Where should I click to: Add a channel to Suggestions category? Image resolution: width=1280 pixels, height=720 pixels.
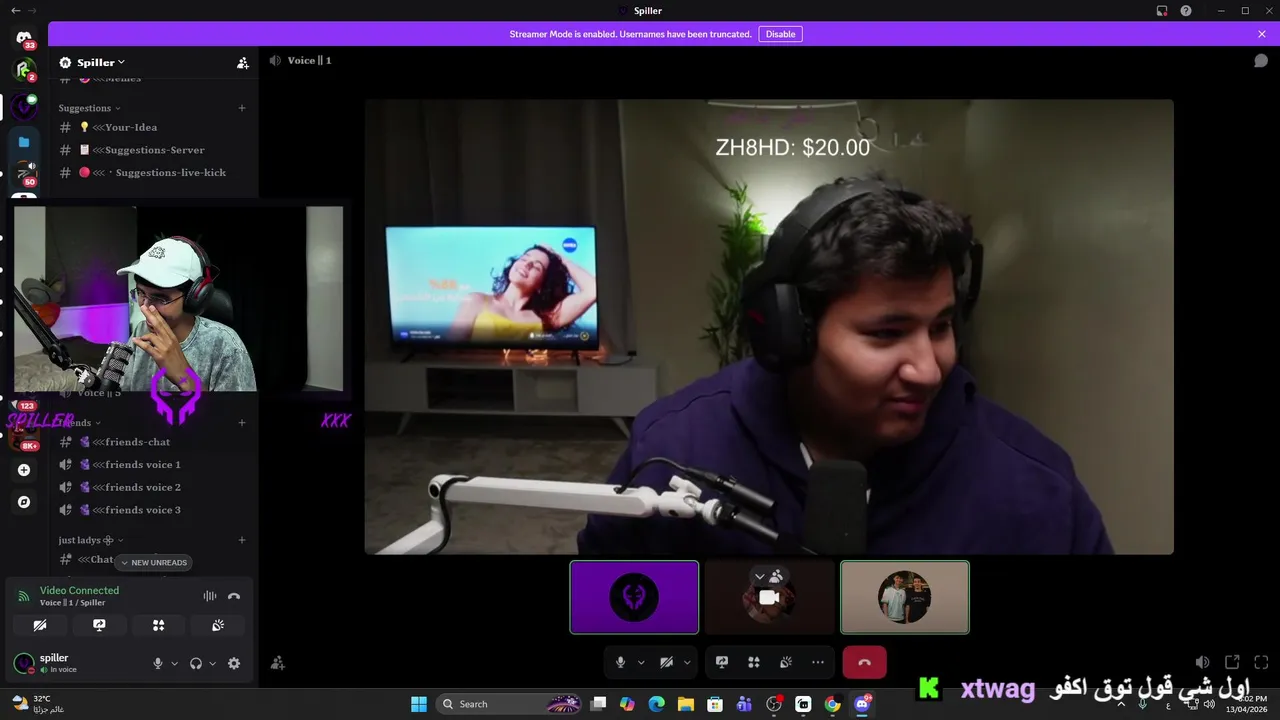coord(242,108)
